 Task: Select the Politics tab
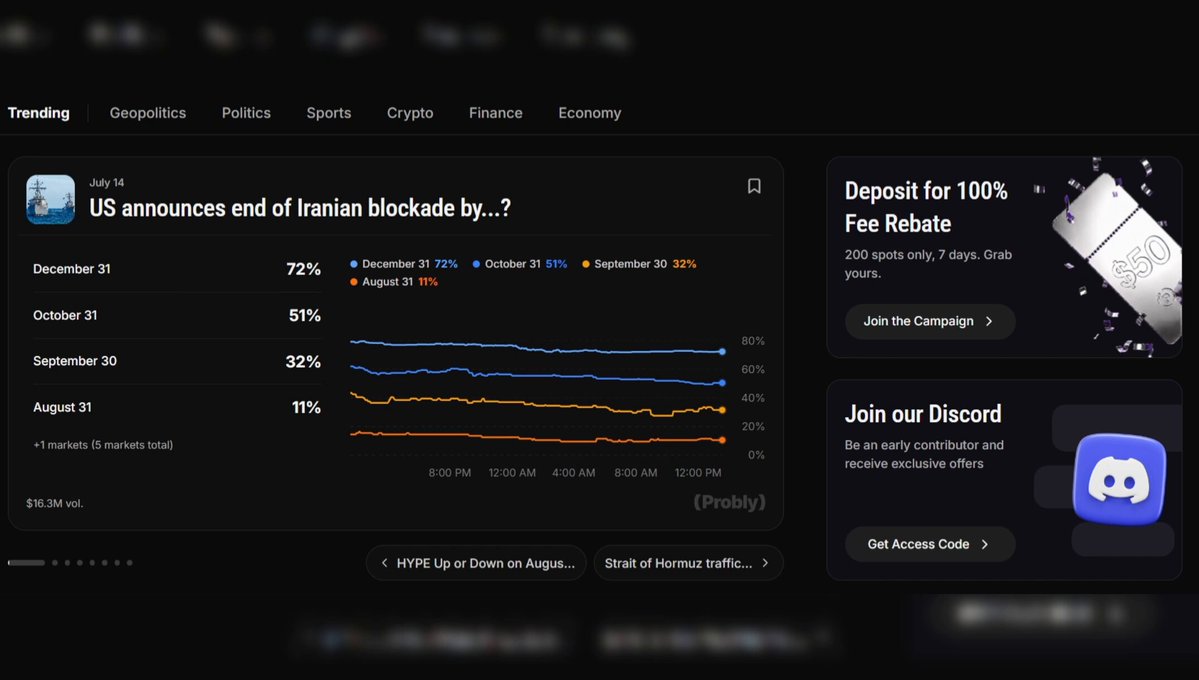[246, 113]
